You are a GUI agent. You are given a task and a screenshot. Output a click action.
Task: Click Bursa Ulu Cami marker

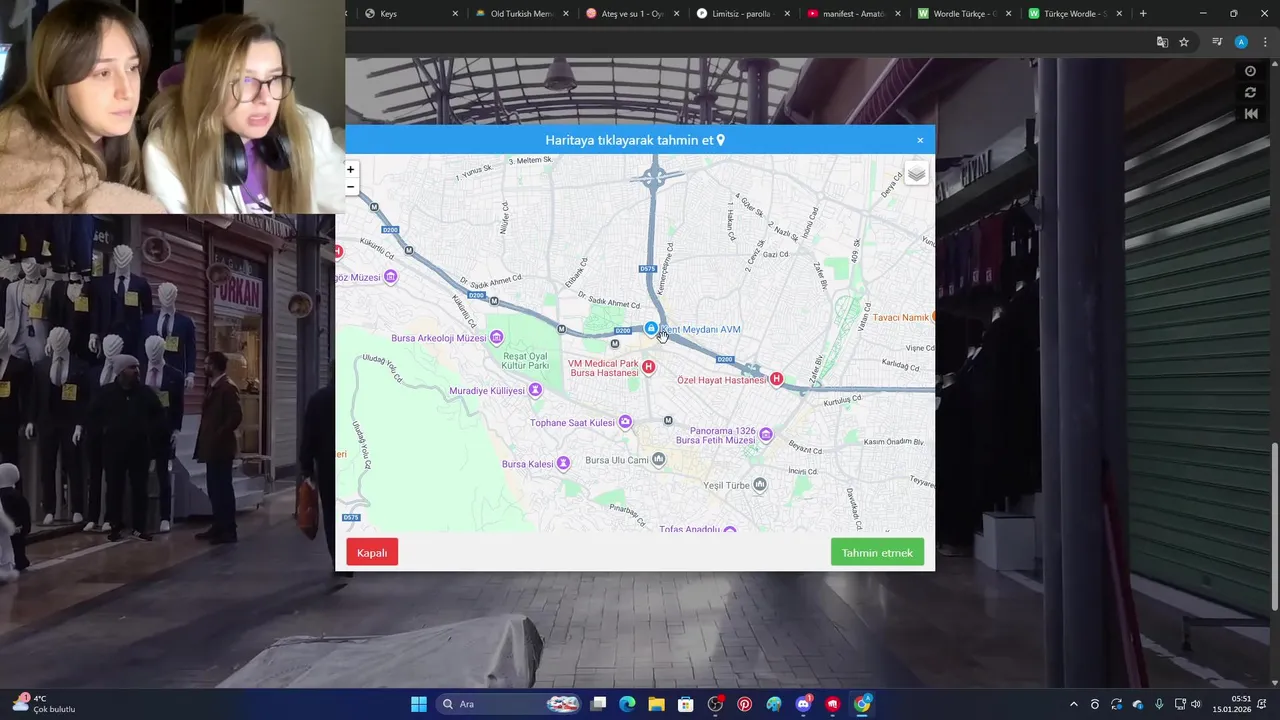point(658,460)
